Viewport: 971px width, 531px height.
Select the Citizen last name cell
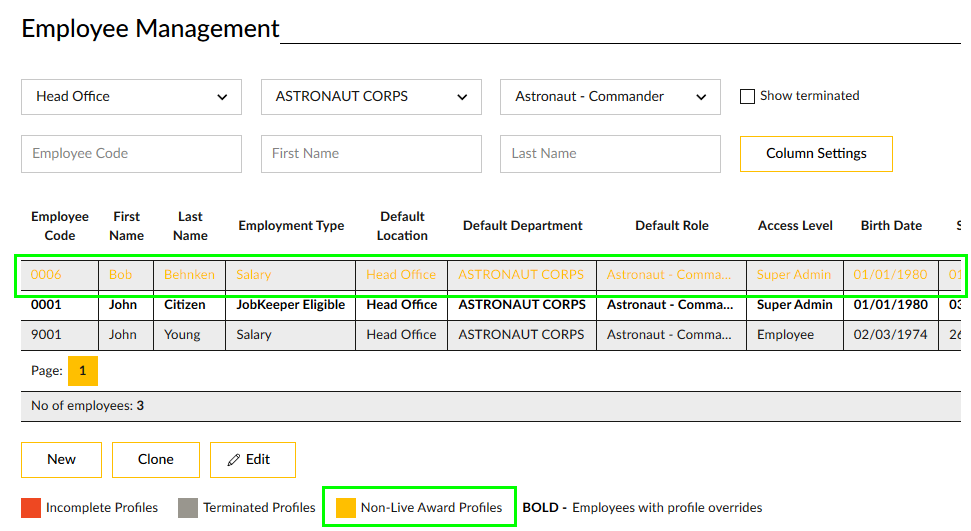[x=189, y=305]
